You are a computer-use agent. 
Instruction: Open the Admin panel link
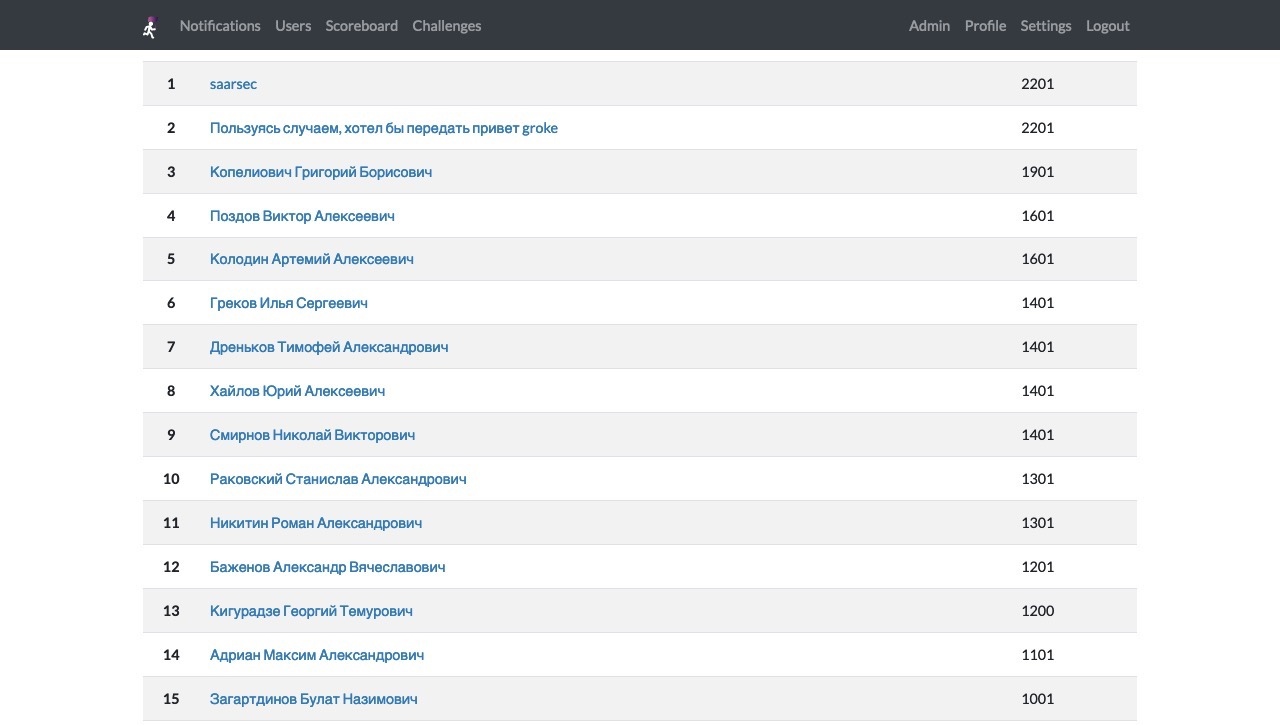click(x=929, y=26)
